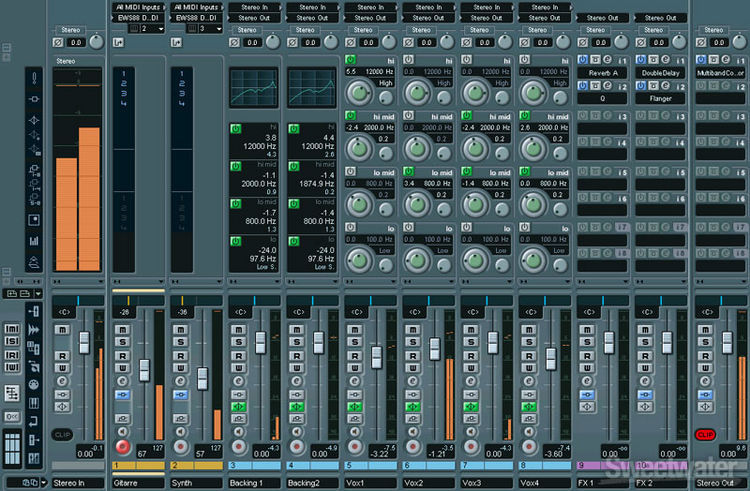Image resolution: width=750 pixels, height=491 pixels.
Task: Click the Gitarre volume fader handle
Action: [144, 371]
